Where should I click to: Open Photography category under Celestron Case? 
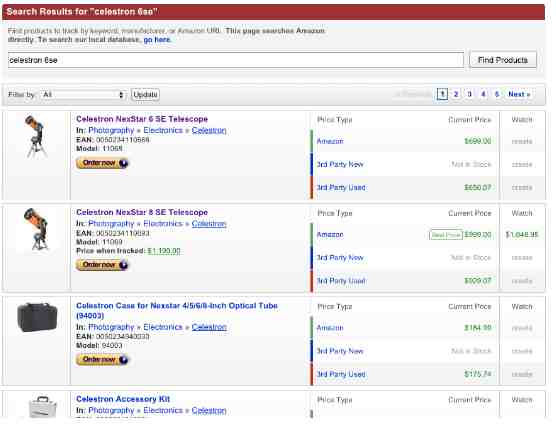[111, 327]
